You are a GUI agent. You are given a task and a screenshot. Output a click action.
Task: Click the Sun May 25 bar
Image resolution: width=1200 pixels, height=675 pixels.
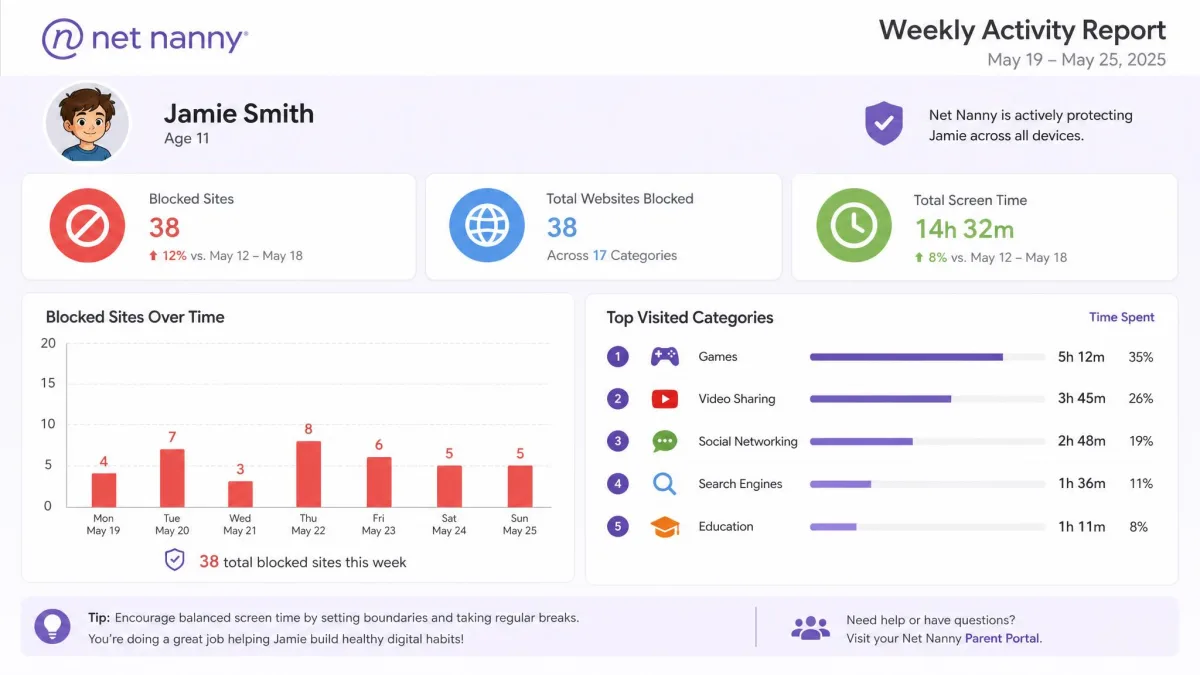click(x=520, y=485)
